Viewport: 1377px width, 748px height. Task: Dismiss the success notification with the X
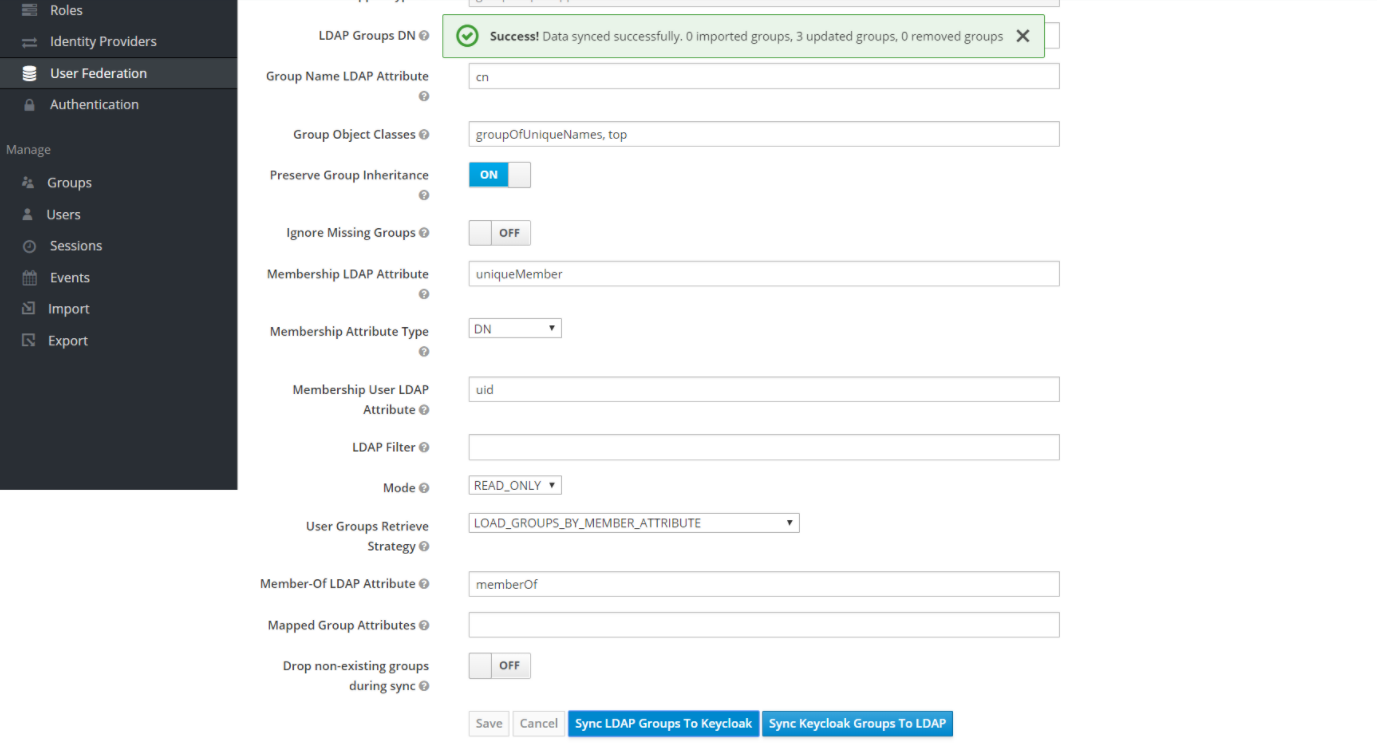tap(1022, 36)
